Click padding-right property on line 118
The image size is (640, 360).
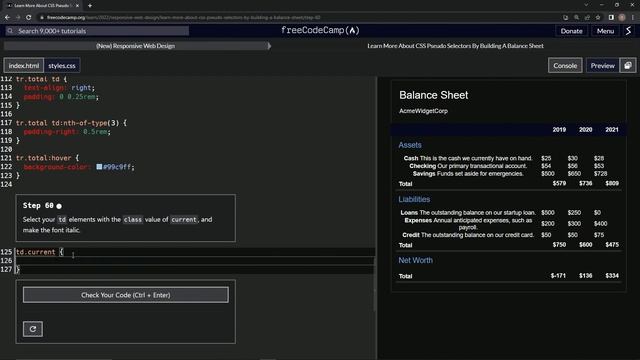50,132
